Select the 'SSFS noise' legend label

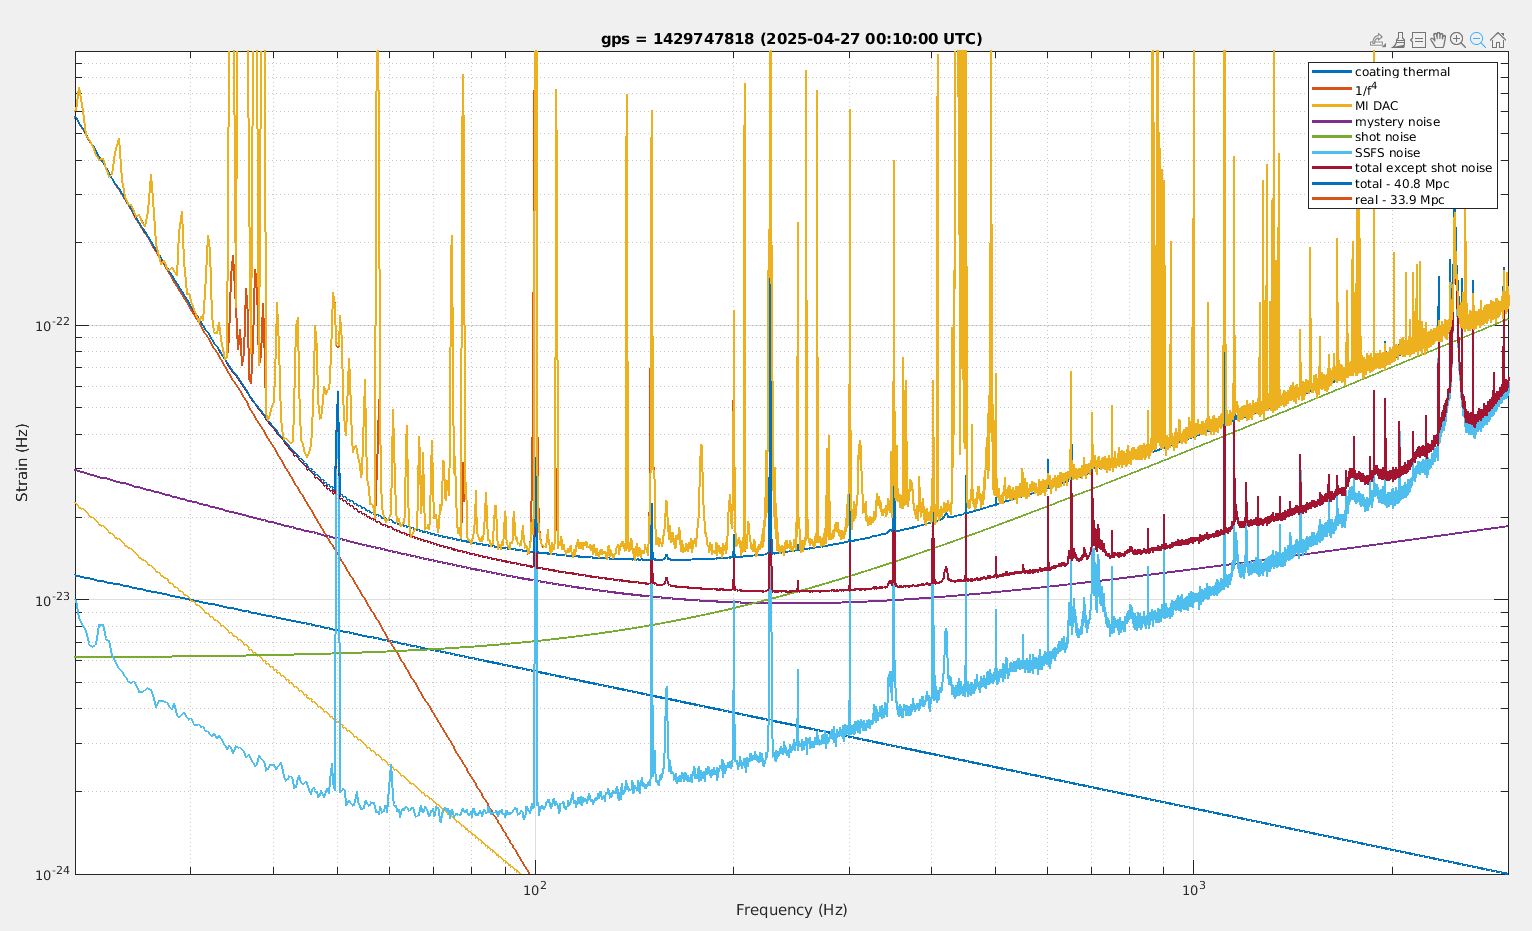pyautogui.click(x=1387, y=153)
